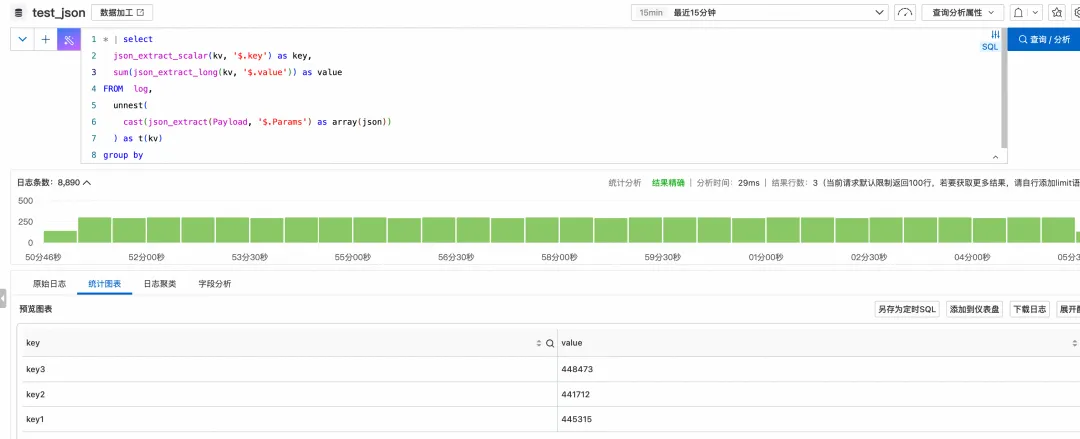Open the 查询分析属性 dropdown

pos(963,12)
